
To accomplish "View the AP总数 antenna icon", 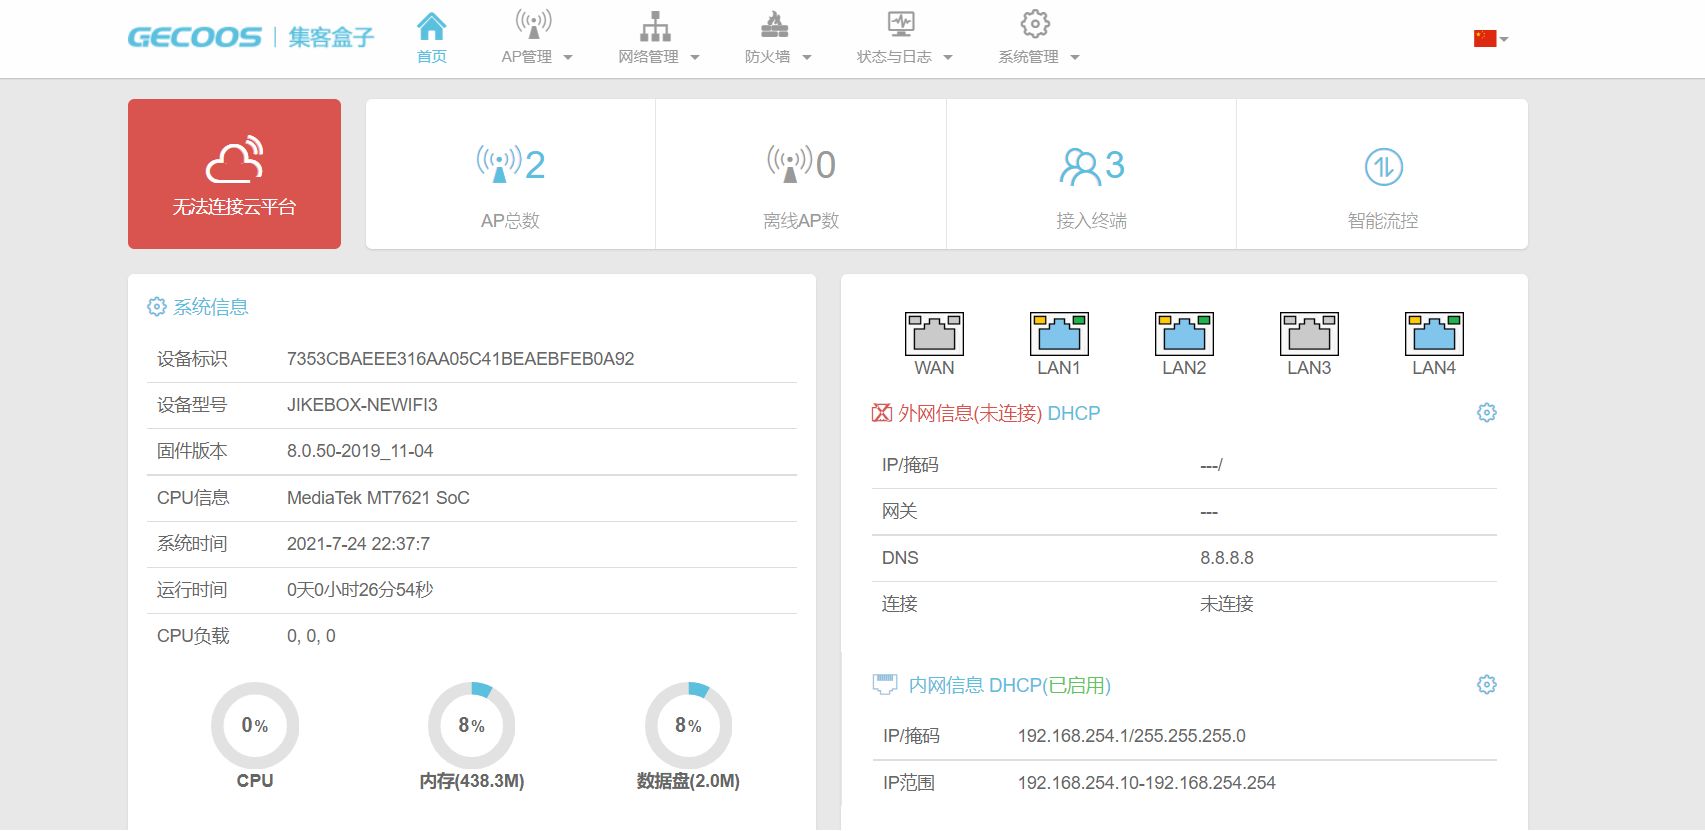I will click(498, 164).
